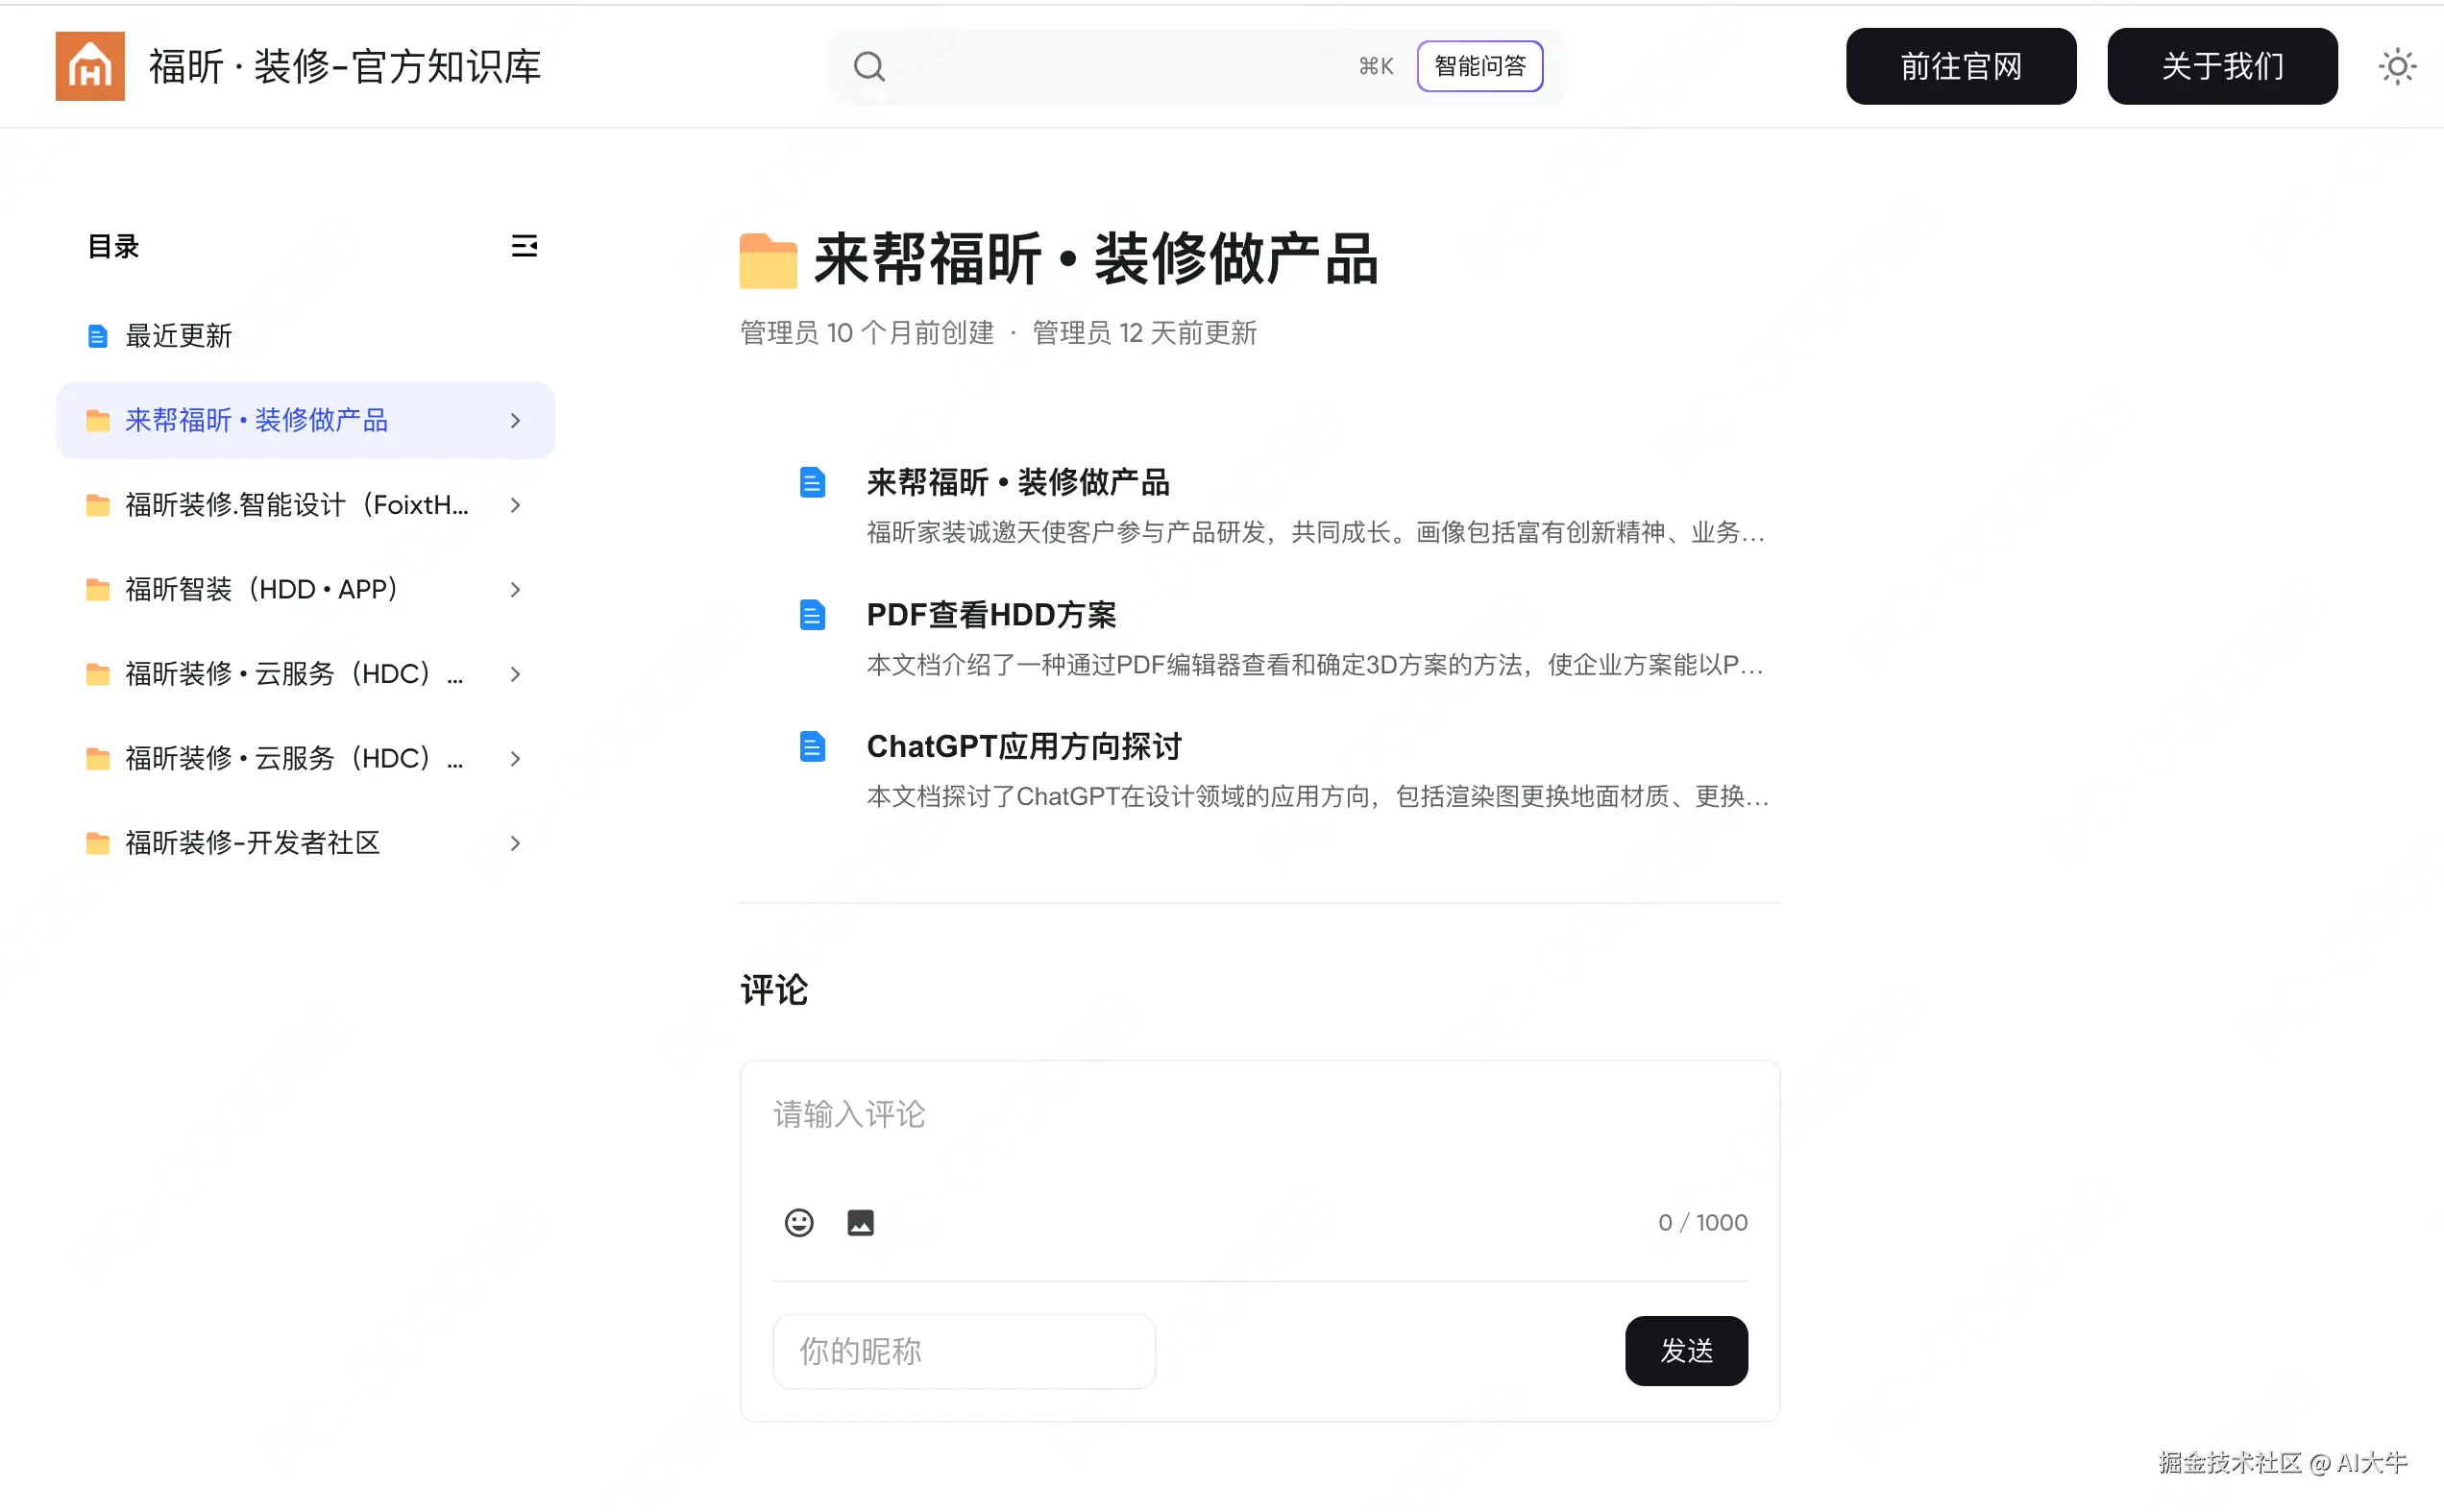This screenshot has height=1512, width=2444.
Task: Expand the 福昕装修-开发者社区 folder chevron
Action: pyautogui.click(x=515, y=843)
